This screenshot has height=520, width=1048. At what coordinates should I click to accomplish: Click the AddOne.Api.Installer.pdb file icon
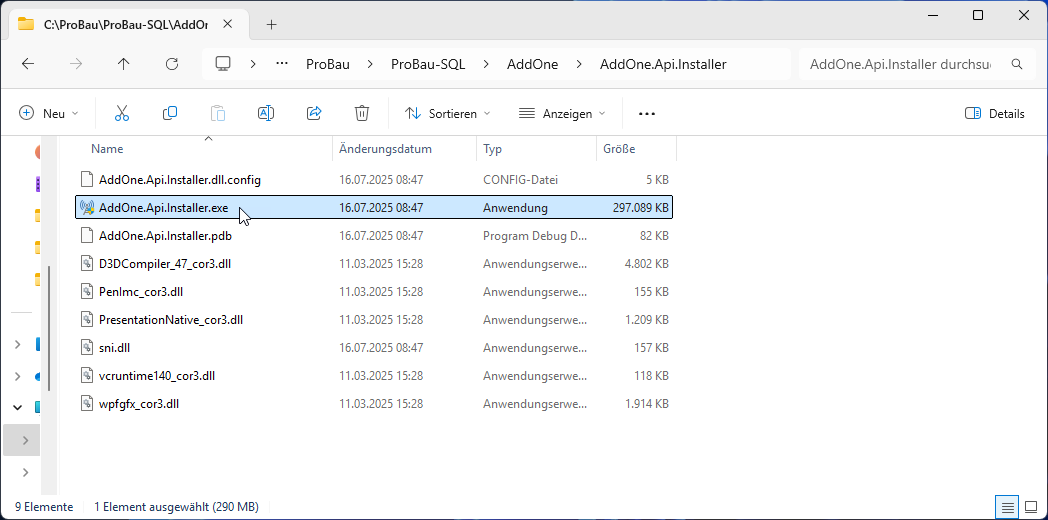[x=86, y=236]
